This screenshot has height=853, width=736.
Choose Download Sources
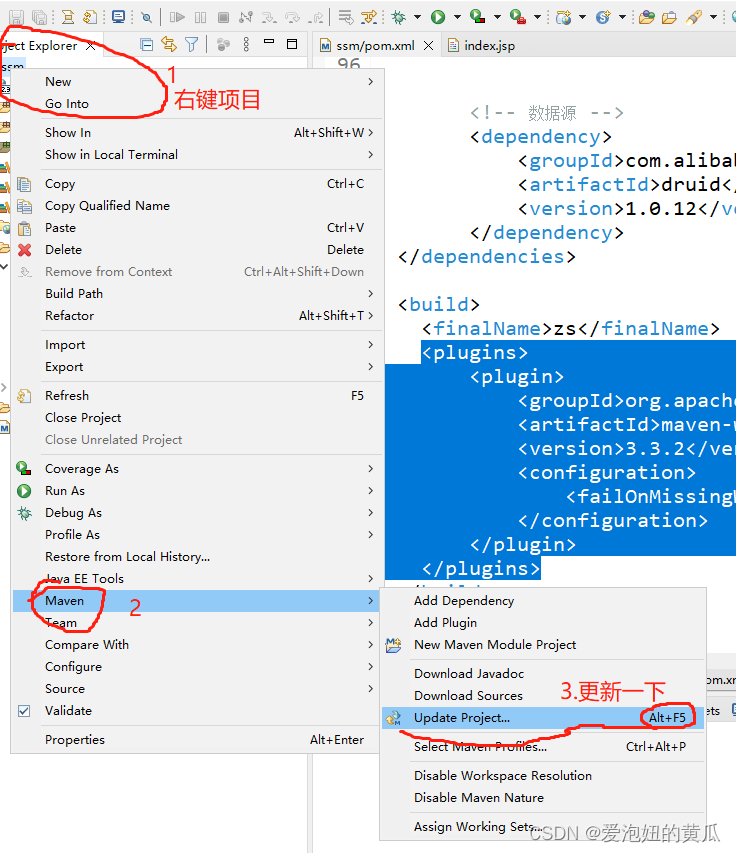[543, 696]
